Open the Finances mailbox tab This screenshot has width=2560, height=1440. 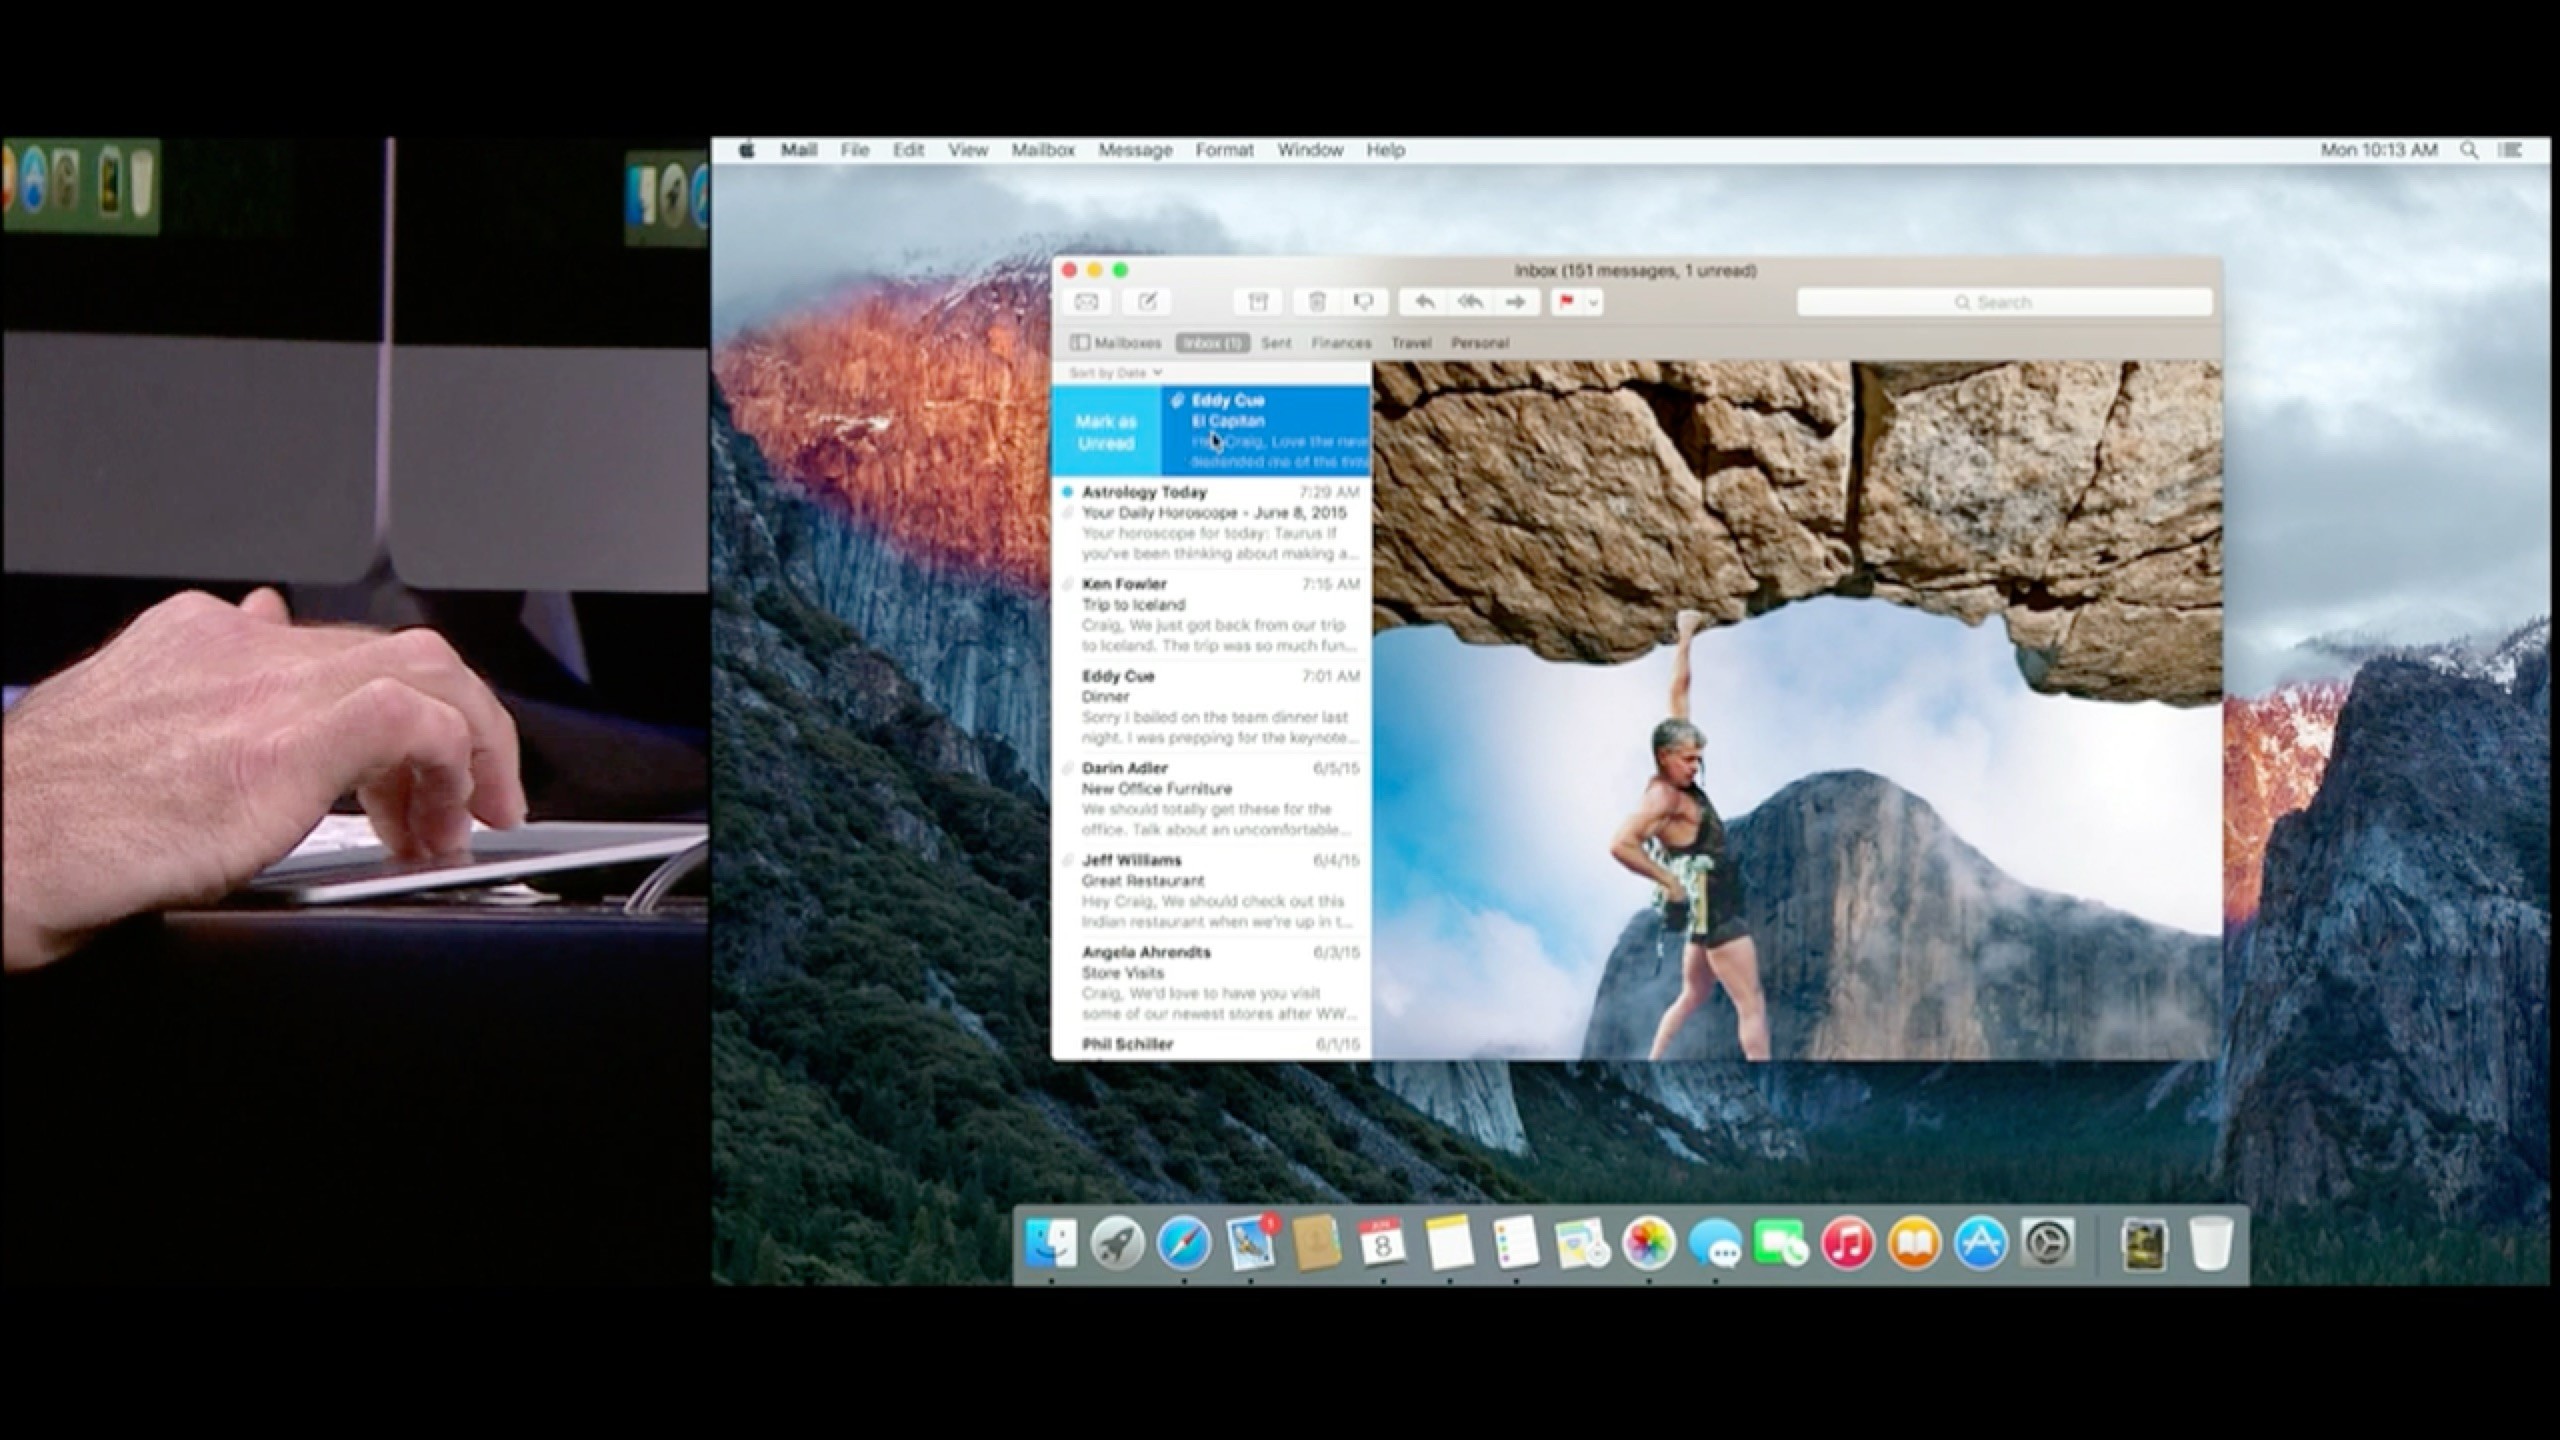1341,343
